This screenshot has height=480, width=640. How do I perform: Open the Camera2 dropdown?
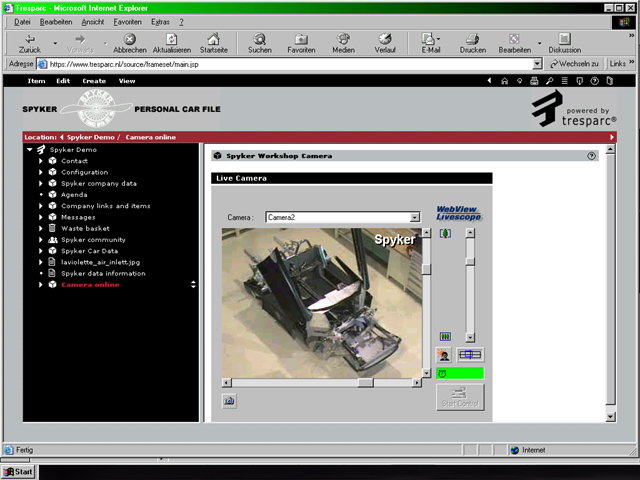point(415,217)
